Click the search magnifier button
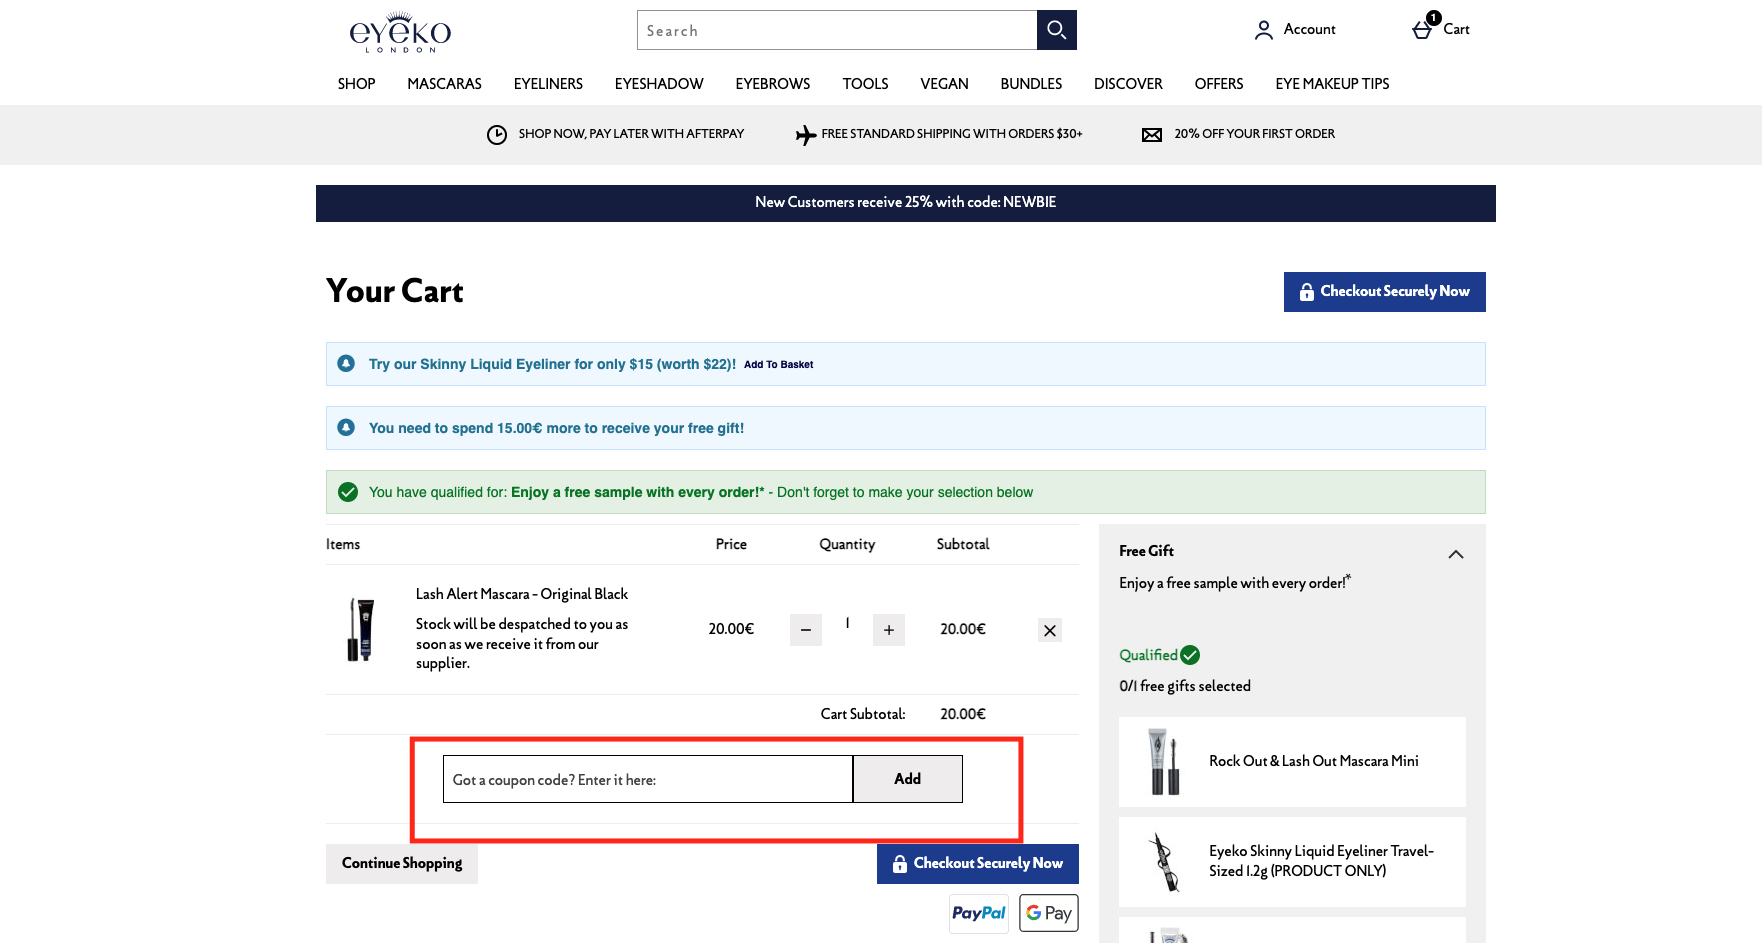Viewport: 1762px width, 943px height. [x=1056, y=30]
